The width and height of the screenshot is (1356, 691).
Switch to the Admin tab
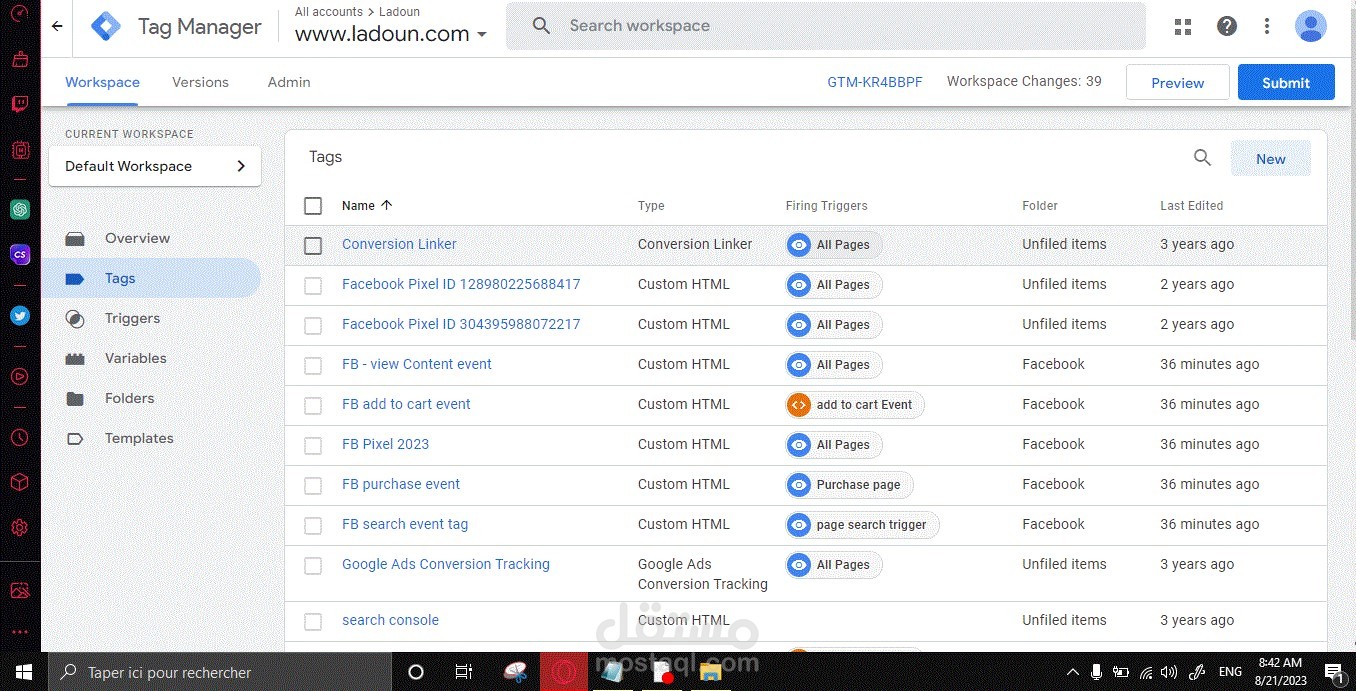tap(289, 83)
